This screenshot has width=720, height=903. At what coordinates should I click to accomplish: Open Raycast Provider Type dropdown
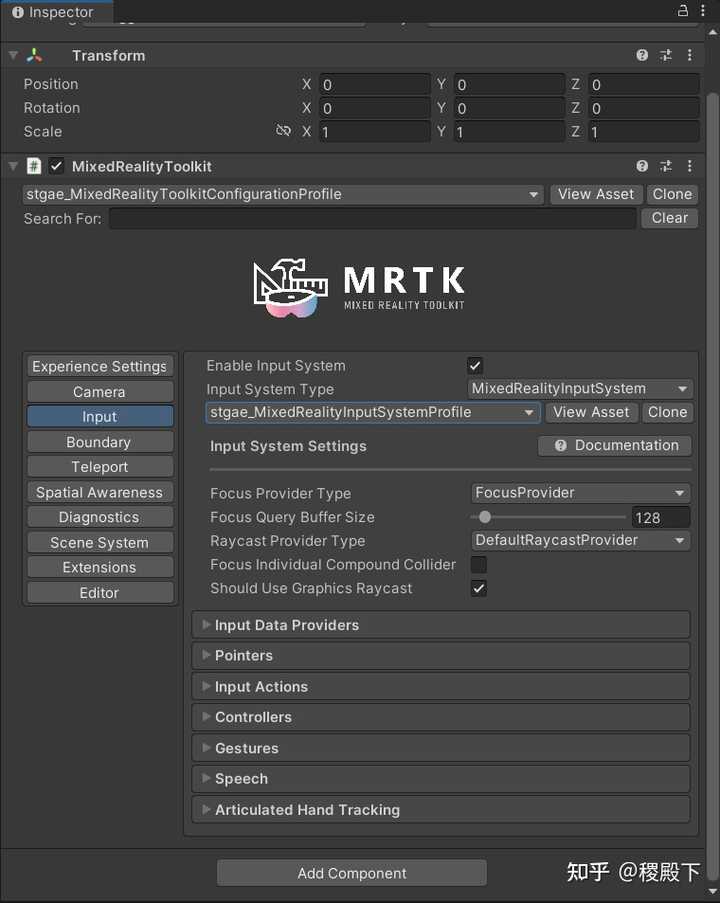pyautogui.click(x=581, y=540)
